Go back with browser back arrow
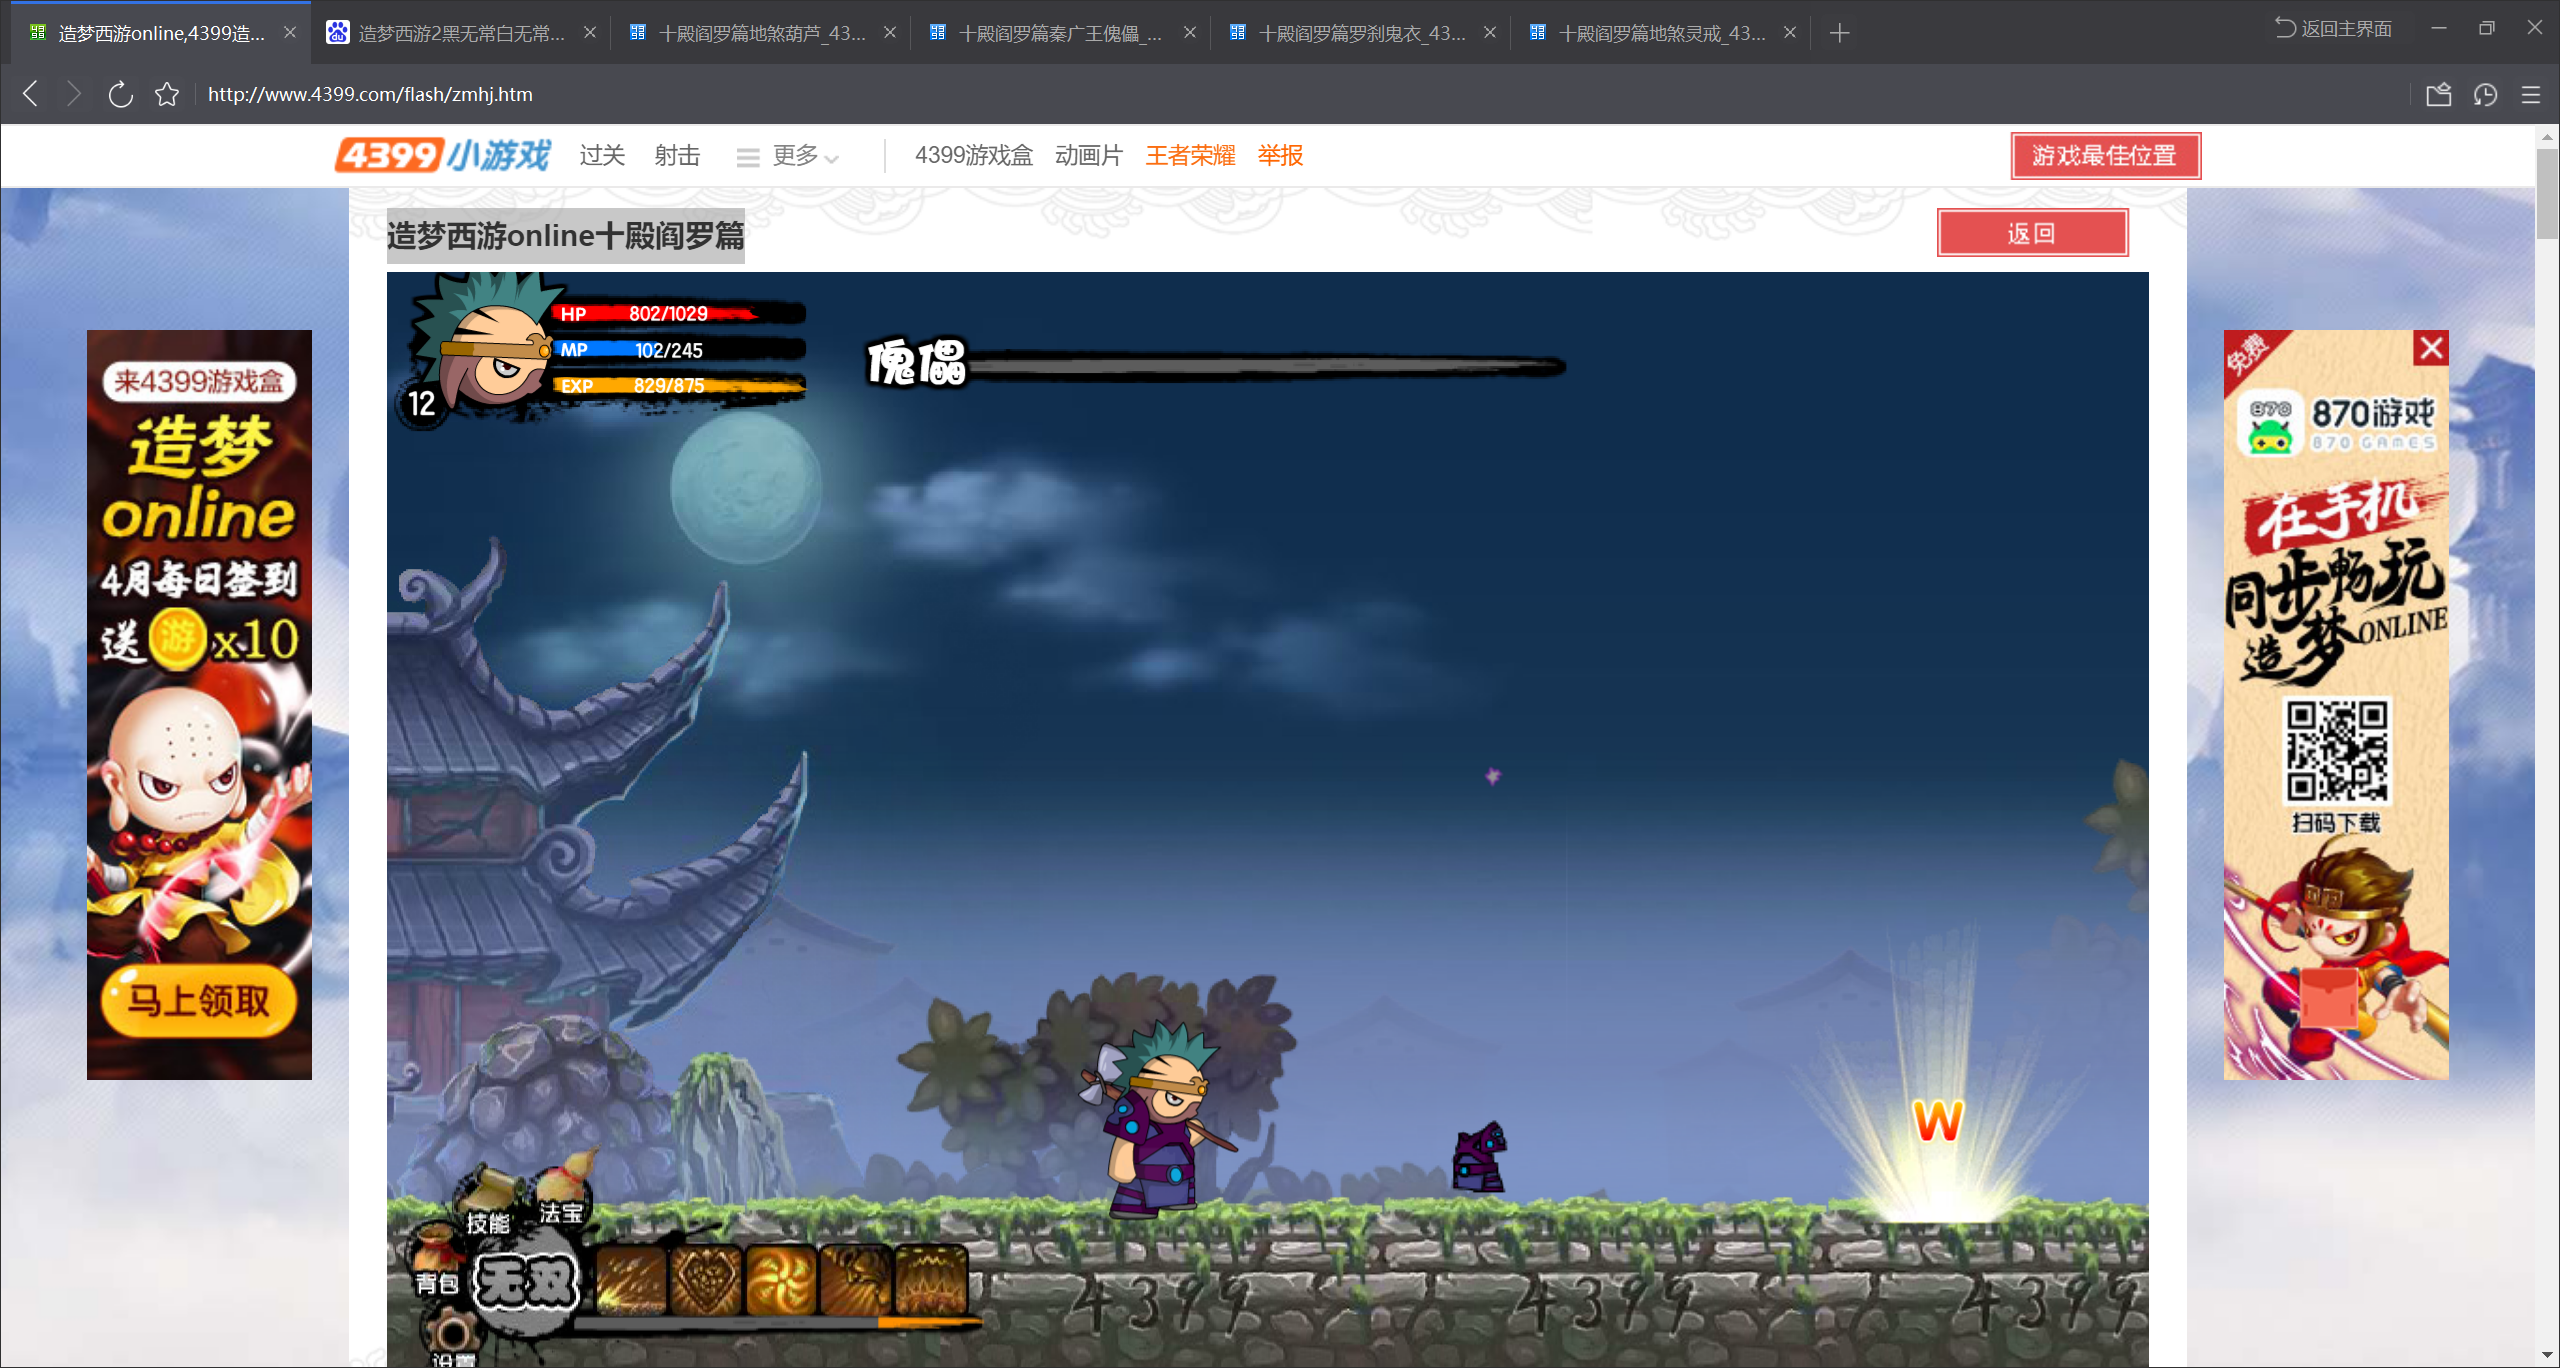 31,94
